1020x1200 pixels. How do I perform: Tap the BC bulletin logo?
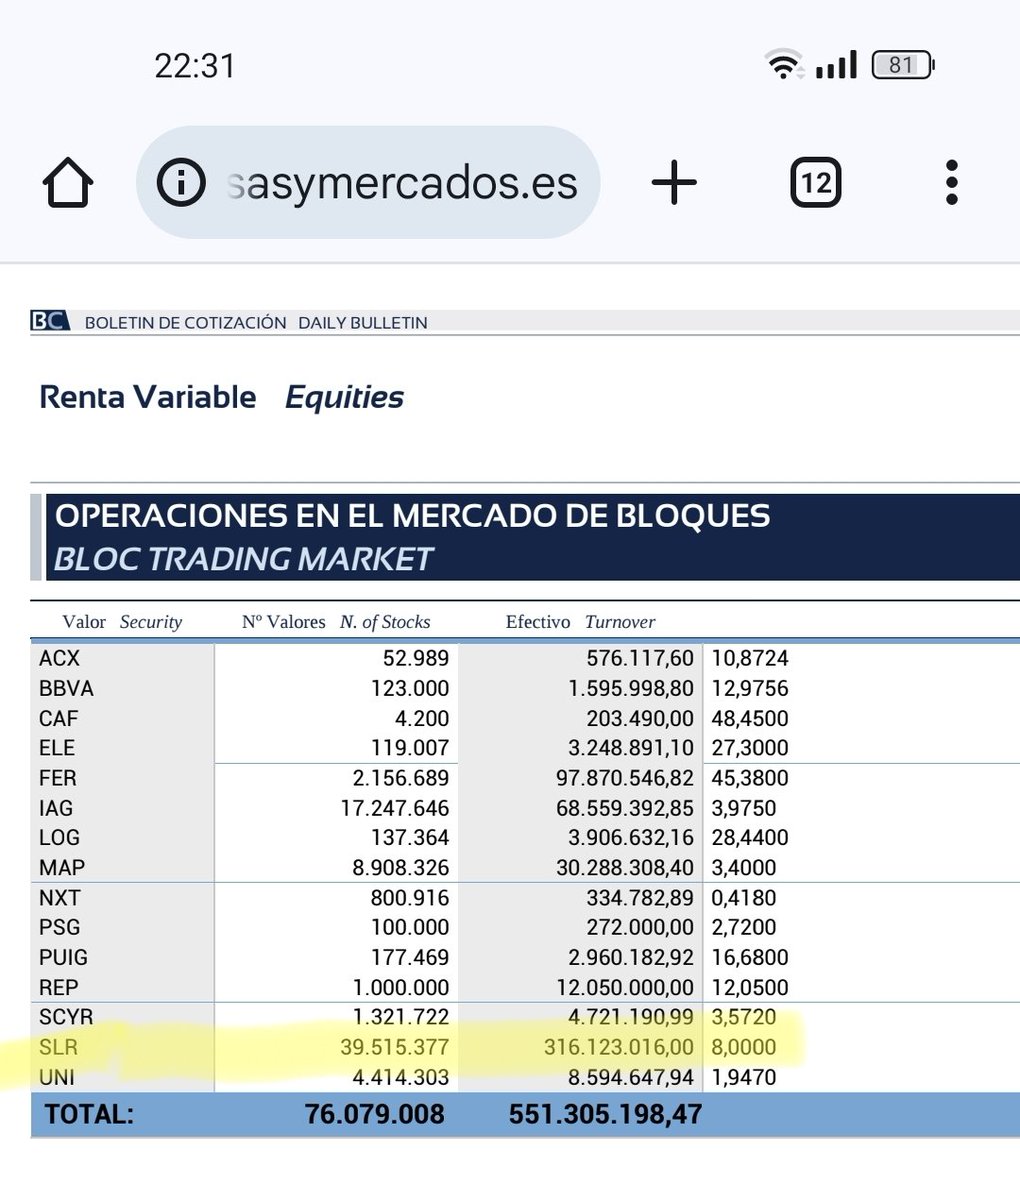[x=49, y=321]
